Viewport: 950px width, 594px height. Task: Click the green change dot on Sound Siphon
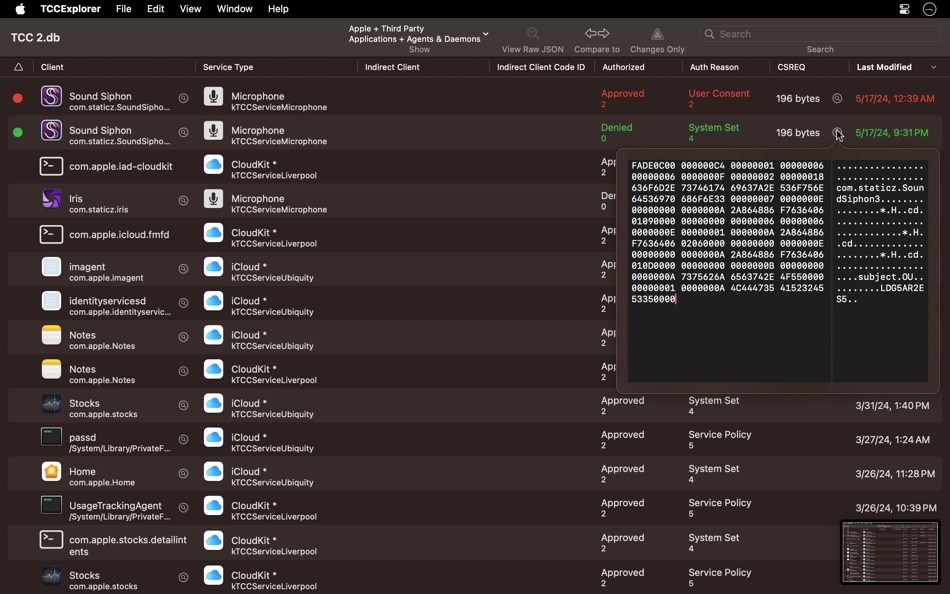click(x=18, y=132)
